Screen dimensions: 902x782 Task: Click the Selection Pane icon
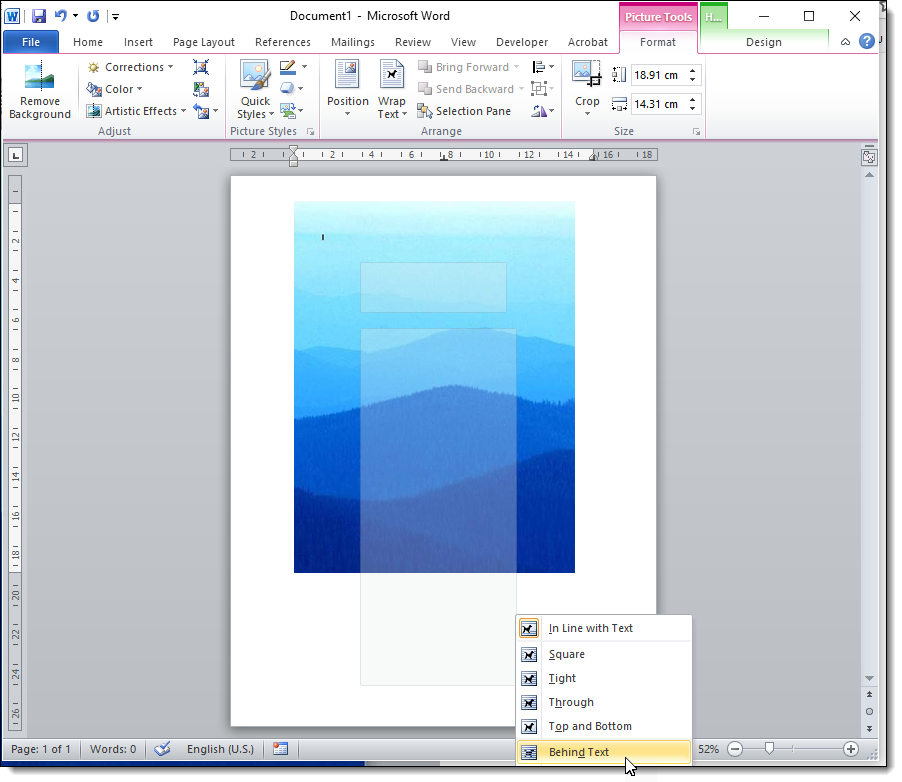[x=425, y=111]
